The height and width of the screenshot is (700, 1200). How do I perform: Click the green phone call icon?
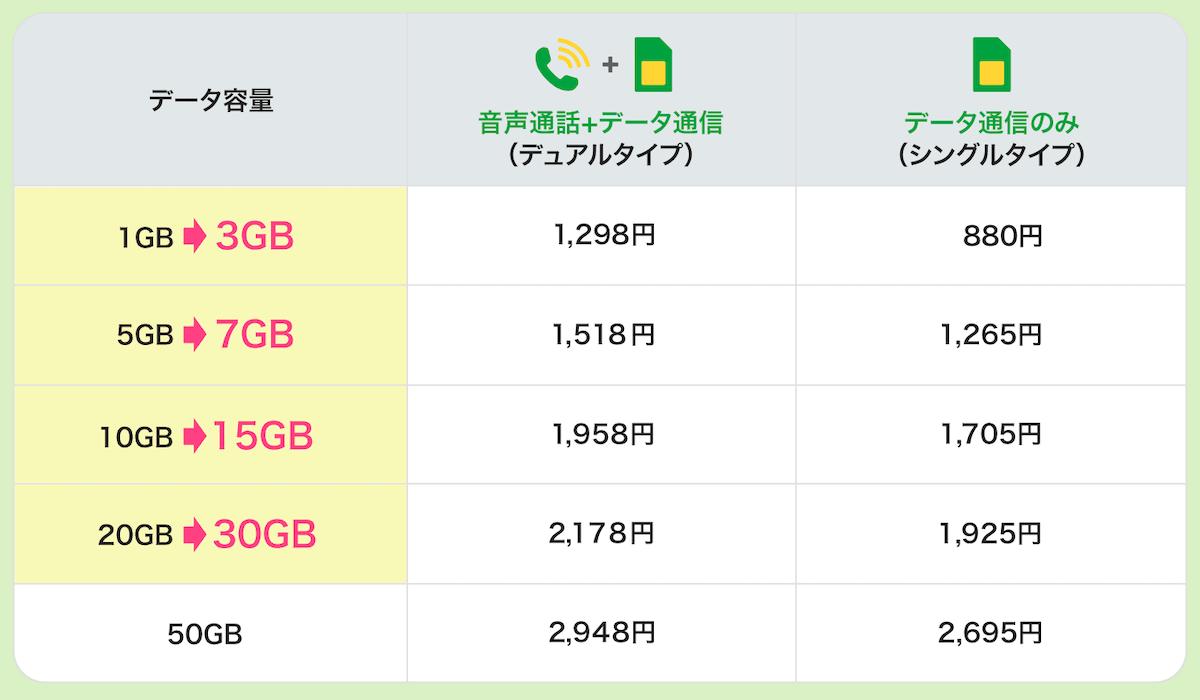click(x=562, y=64)
